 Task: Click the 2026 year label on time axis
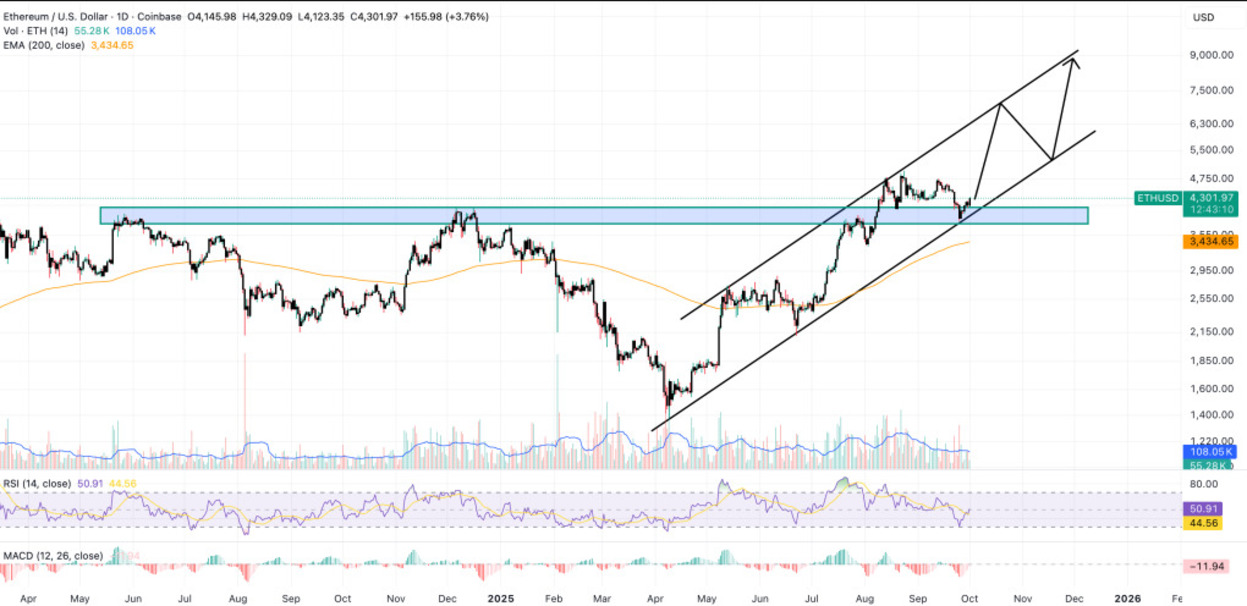click(x=1127, y=597)
